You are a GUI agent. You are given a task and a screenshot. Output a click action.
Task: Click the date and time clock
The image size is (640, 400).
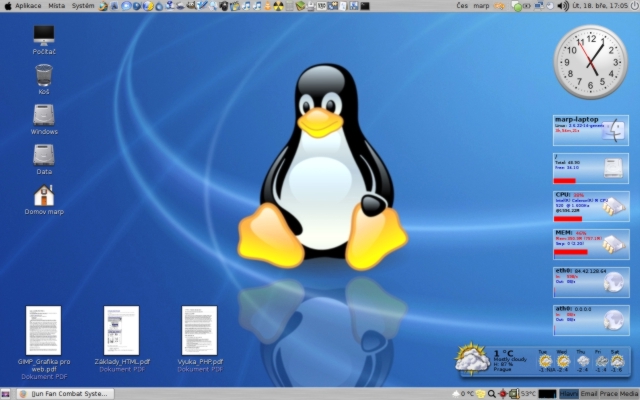tap(600, 6)
